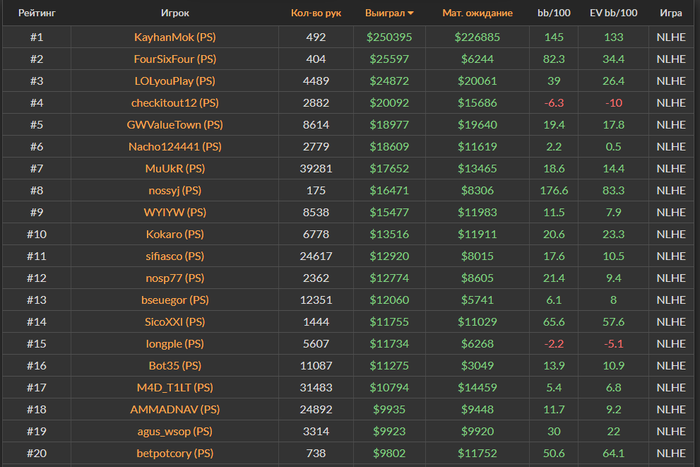This screenshot has height=467, width=700.
Task: Click the Кол-во рук column header
Action: 316,13
